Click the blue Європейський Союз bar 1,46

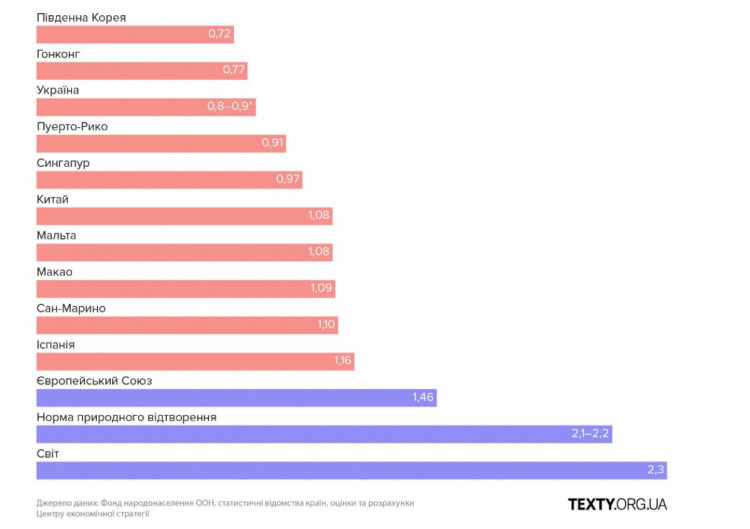[x=236, y=398]
